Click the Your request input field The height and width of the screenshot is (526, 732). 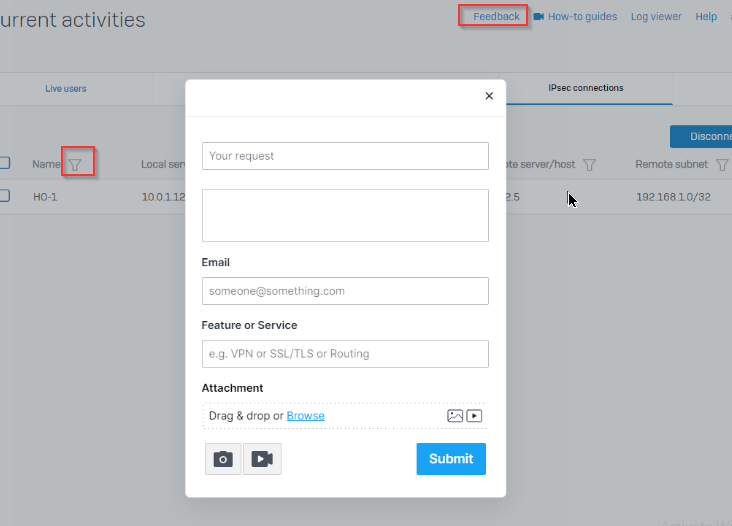[x=345, y=156]
